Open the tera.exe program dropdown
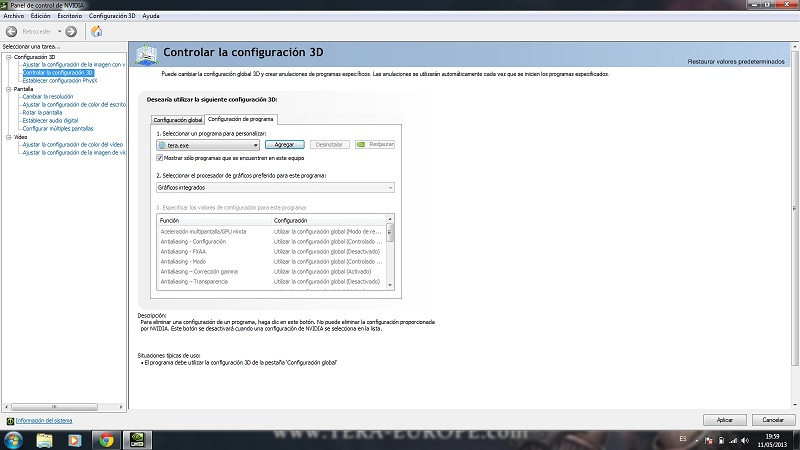This screenshot has height=450, width=800. [208, 145]
